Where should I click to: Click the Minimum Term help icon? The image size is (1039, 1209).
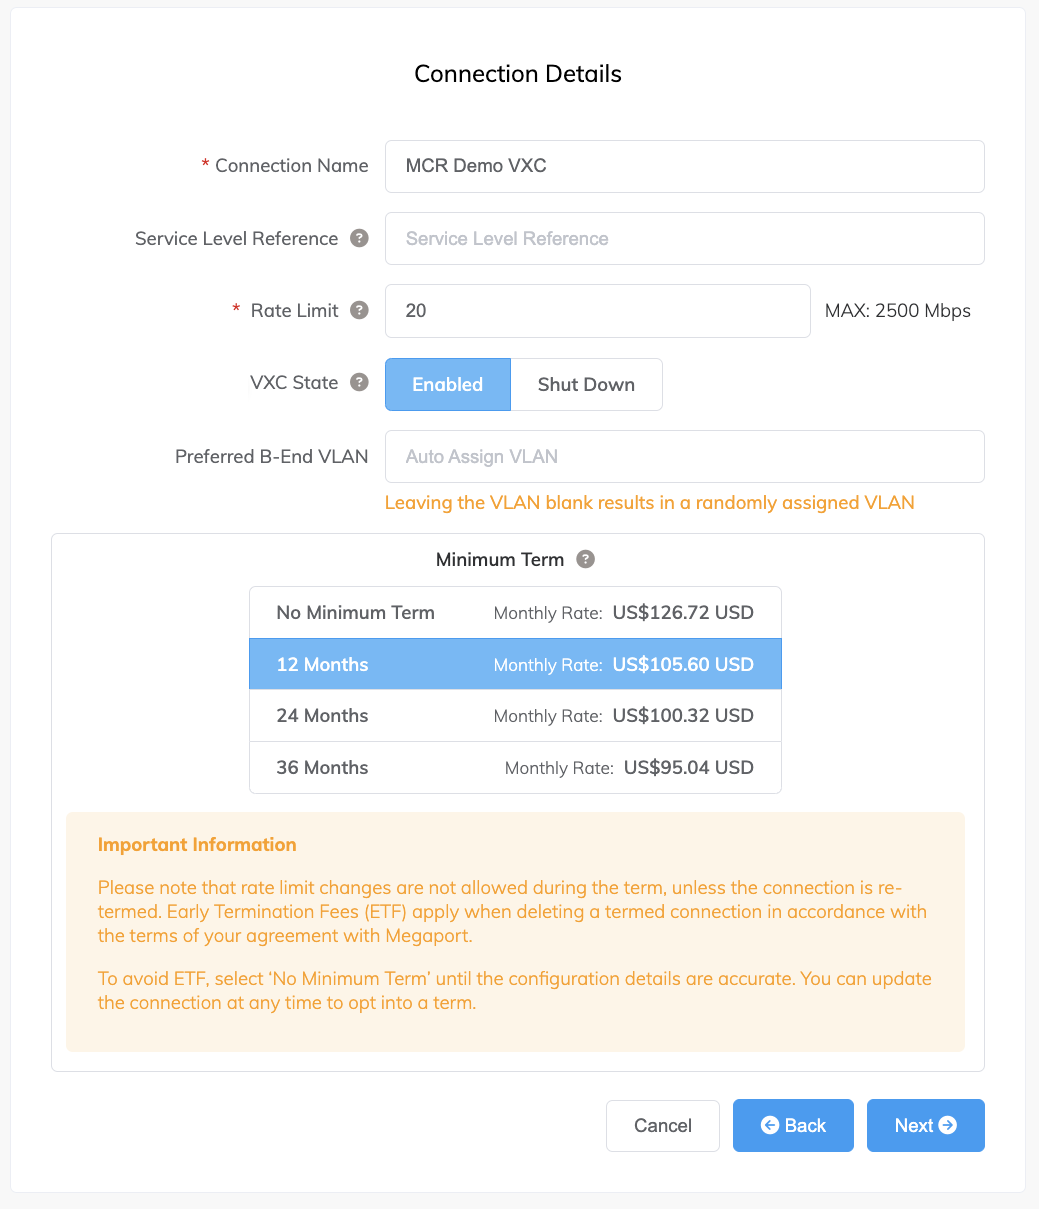pos(586,559)
